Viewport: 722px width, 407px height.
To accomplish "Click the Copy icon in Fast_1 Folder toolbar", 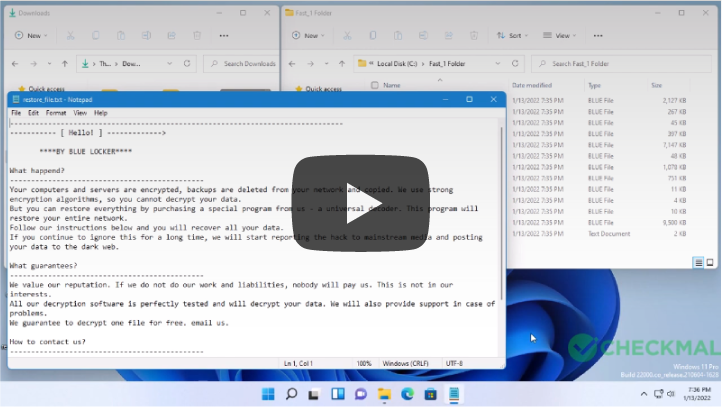I will tap(373, 35).
